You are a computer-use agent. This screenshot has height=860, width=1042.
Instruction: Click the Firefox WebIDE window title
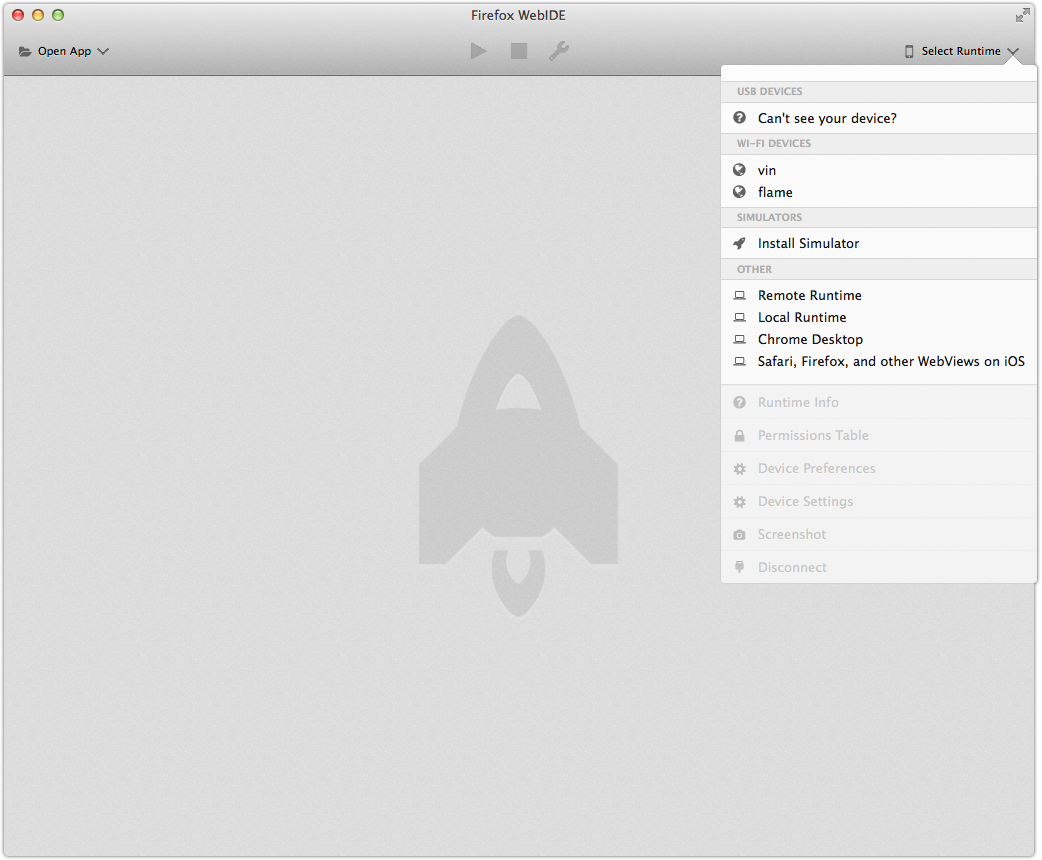[518, 15]
